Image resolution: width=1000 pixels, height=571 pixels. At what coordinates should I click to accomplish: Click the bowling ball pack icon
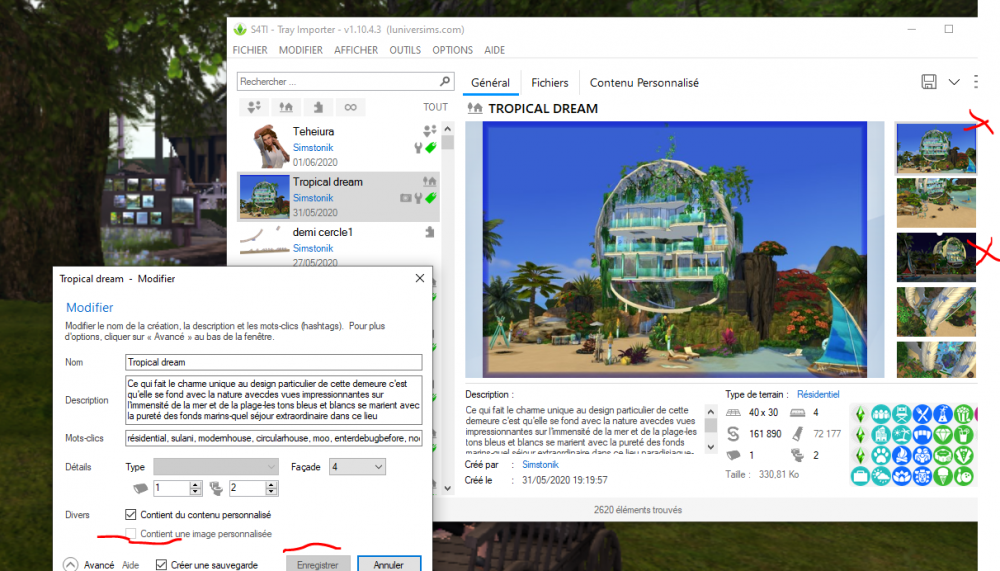[x=964, y=476]
